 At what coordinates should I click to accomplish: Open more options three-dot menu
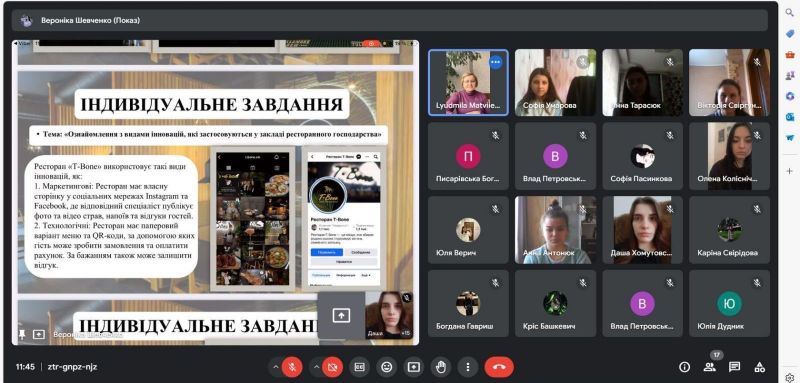tap(467, 367)
